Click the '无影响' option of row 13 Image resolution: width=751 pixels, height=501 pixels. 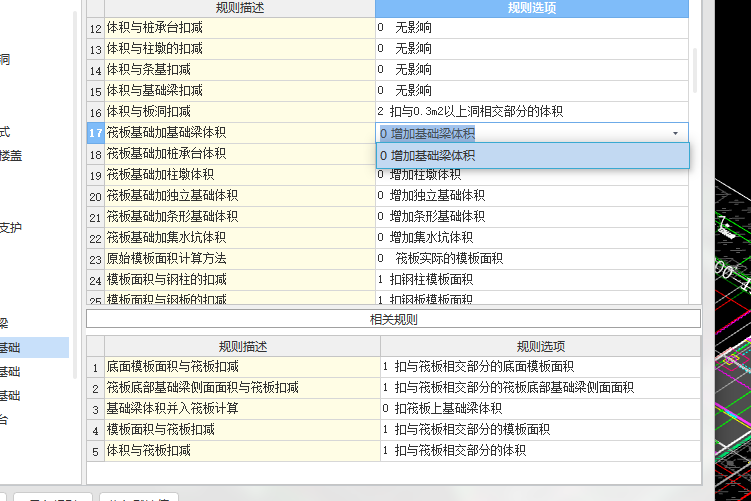coord(532,49)
